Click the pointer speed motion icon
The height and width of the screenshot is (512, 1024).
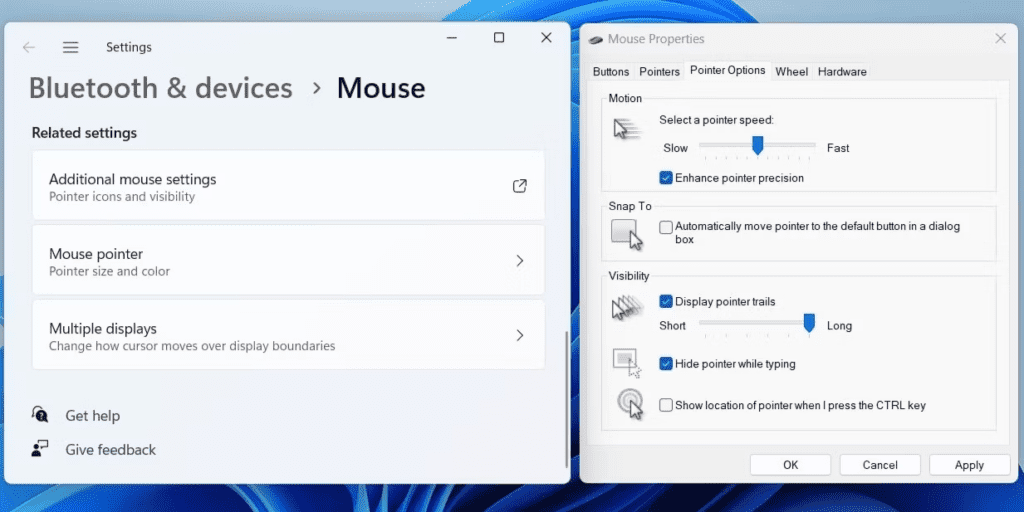pos(626,129)
